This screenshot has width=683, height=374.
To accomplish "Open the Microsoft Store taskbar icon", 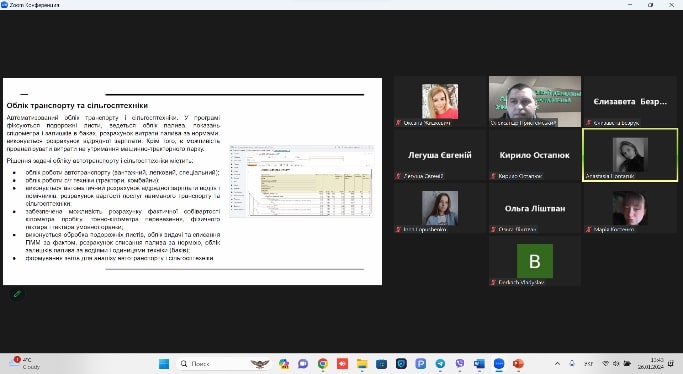I will coord(382,364).
